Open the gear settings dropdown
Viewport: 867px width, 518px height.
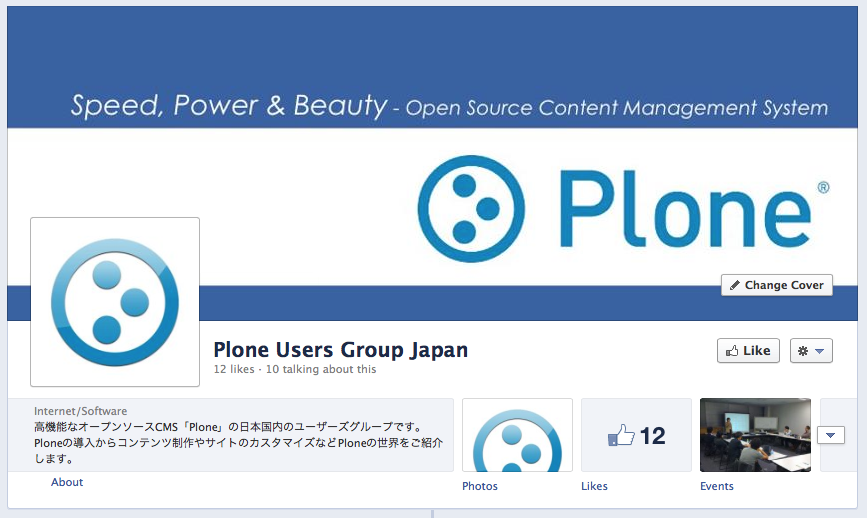pyautogui.click(x=811, y=350)
